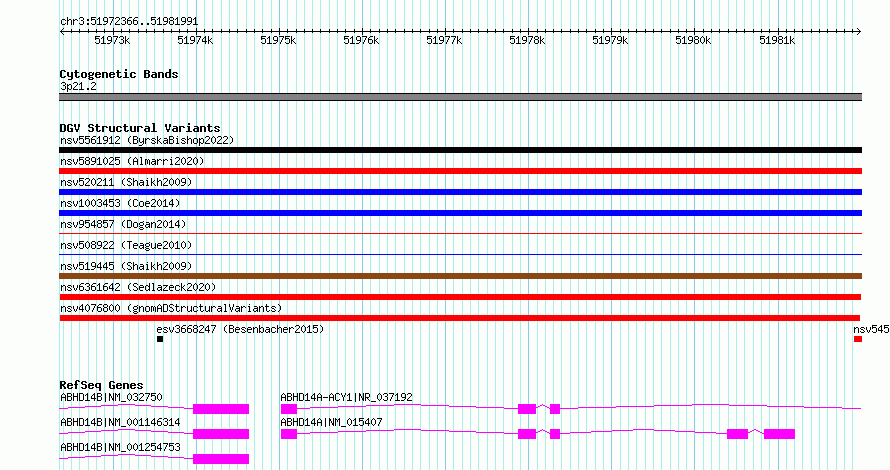Click the ABHD14B|NM_001254753 transcript label
The image size is (890, 470).
(120, 447)
